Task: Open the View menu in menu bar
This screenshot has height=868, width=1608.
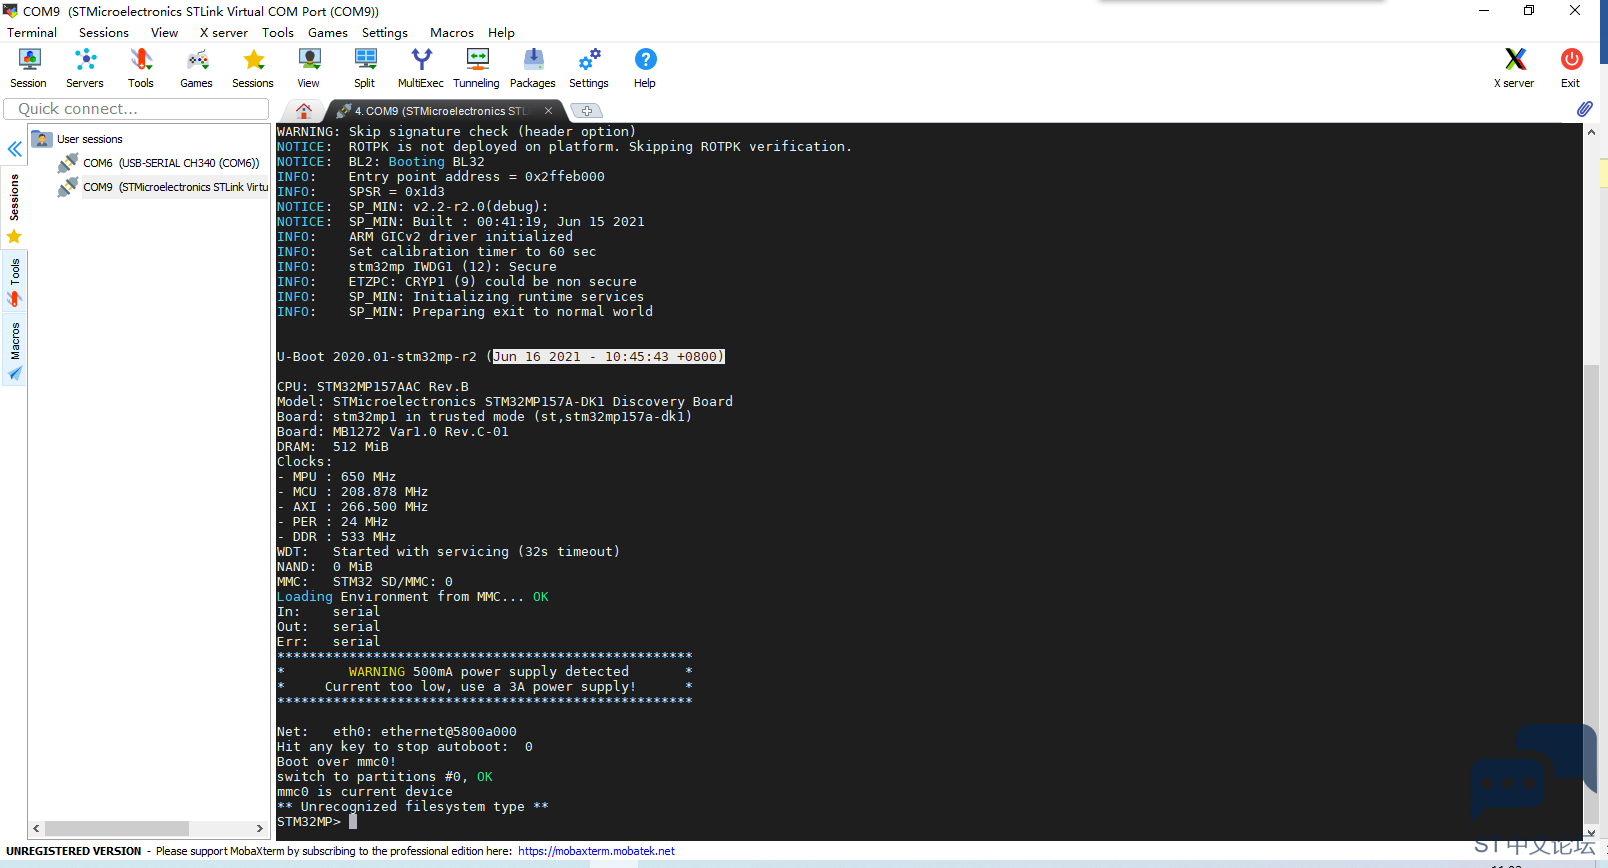Action: pyautogui.click(x=165, y=33)
